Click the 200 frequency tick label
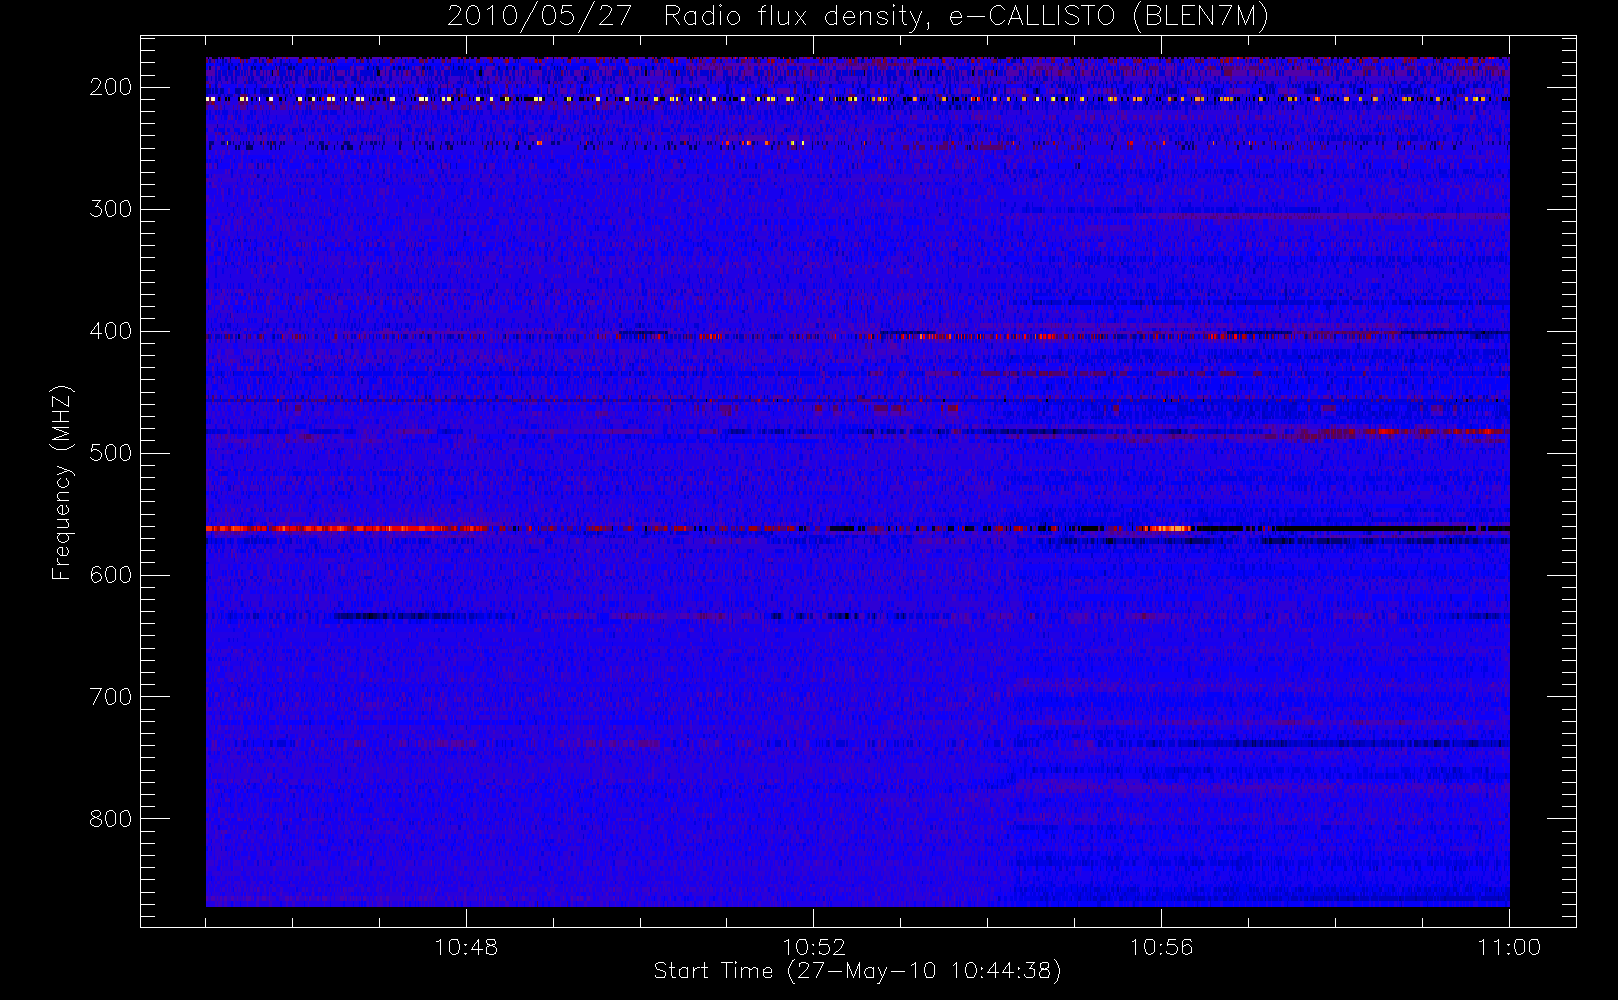Image resolution: width=1618 pixels, height=1000 pixels. tap(111, 87)
